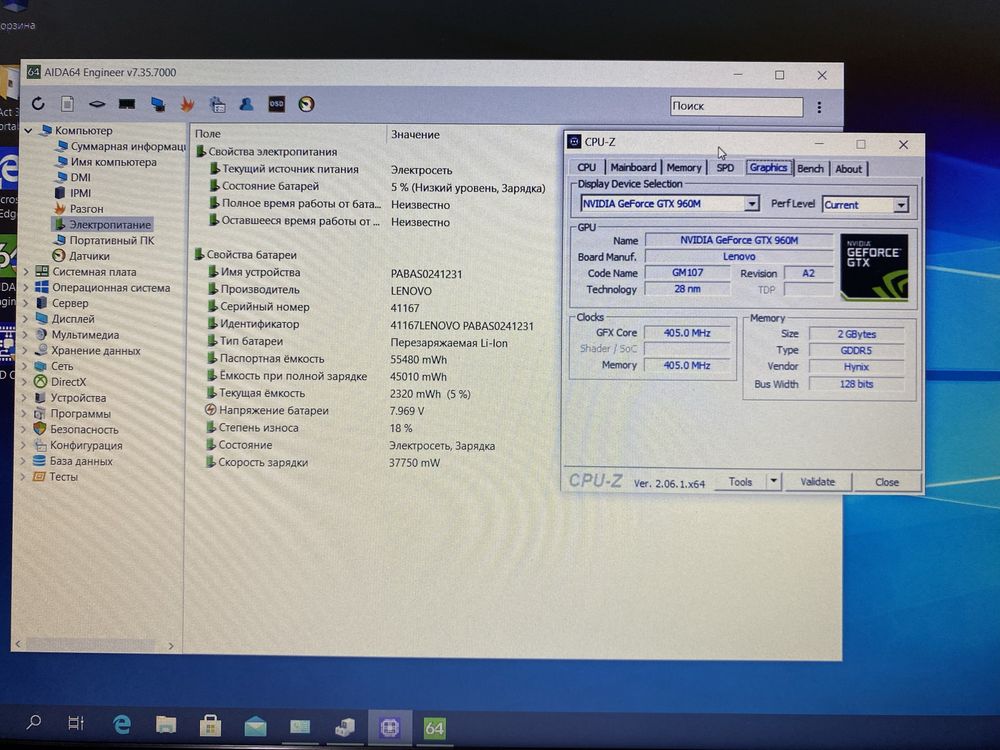Click the Поиск search field

[x=736, y=107]
